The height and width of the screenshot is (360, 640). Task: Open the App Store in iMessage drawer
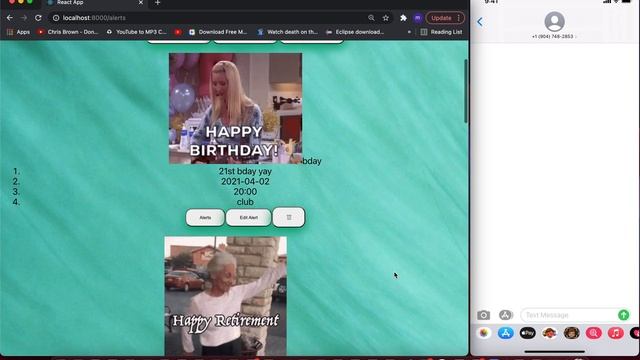505,333
